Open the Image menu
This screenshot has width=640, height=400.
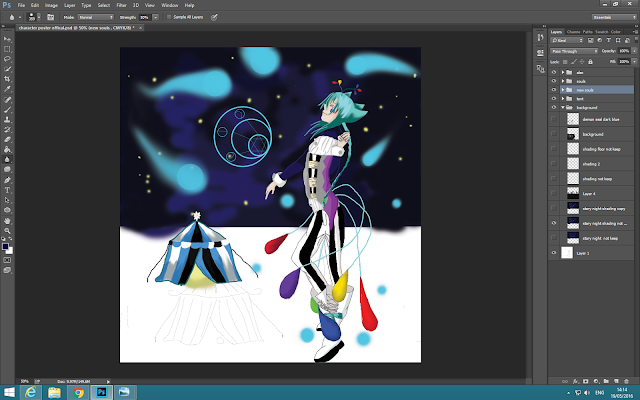coord(51,5)
